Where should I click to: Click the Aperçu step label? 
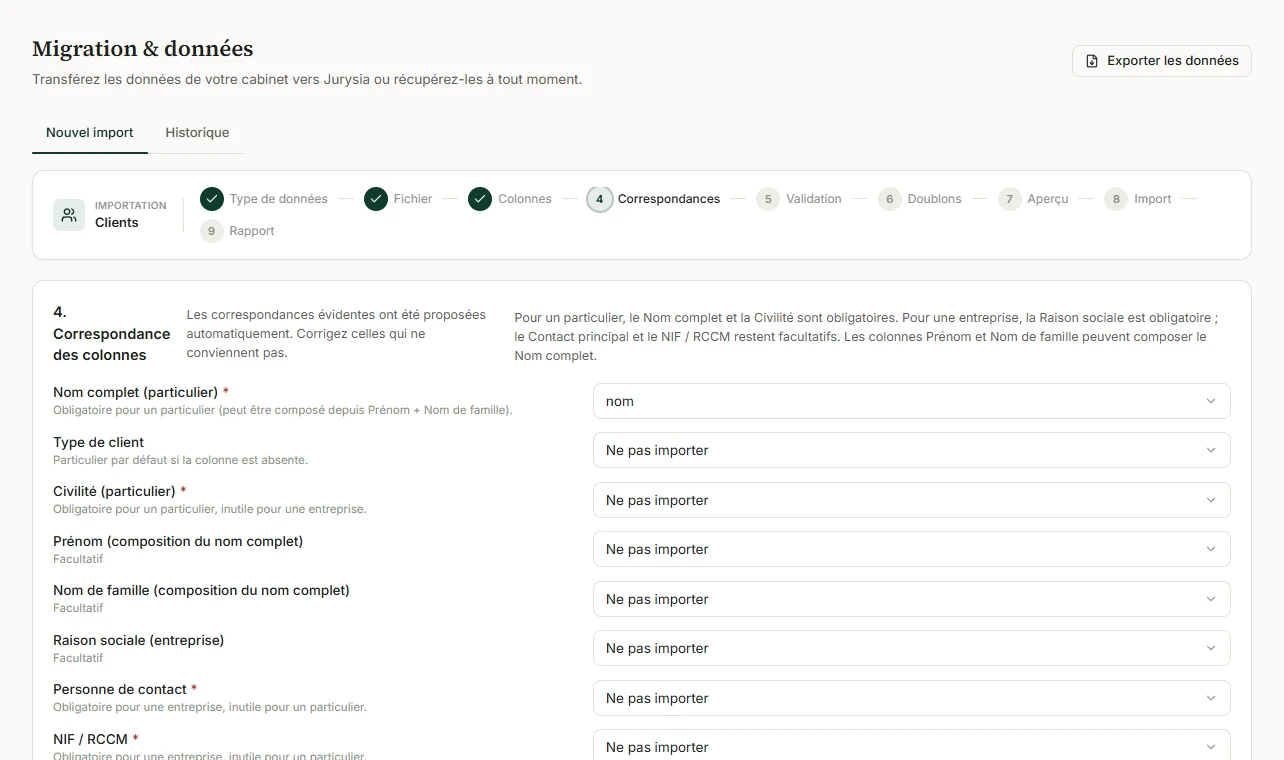tap(1048, 199)
